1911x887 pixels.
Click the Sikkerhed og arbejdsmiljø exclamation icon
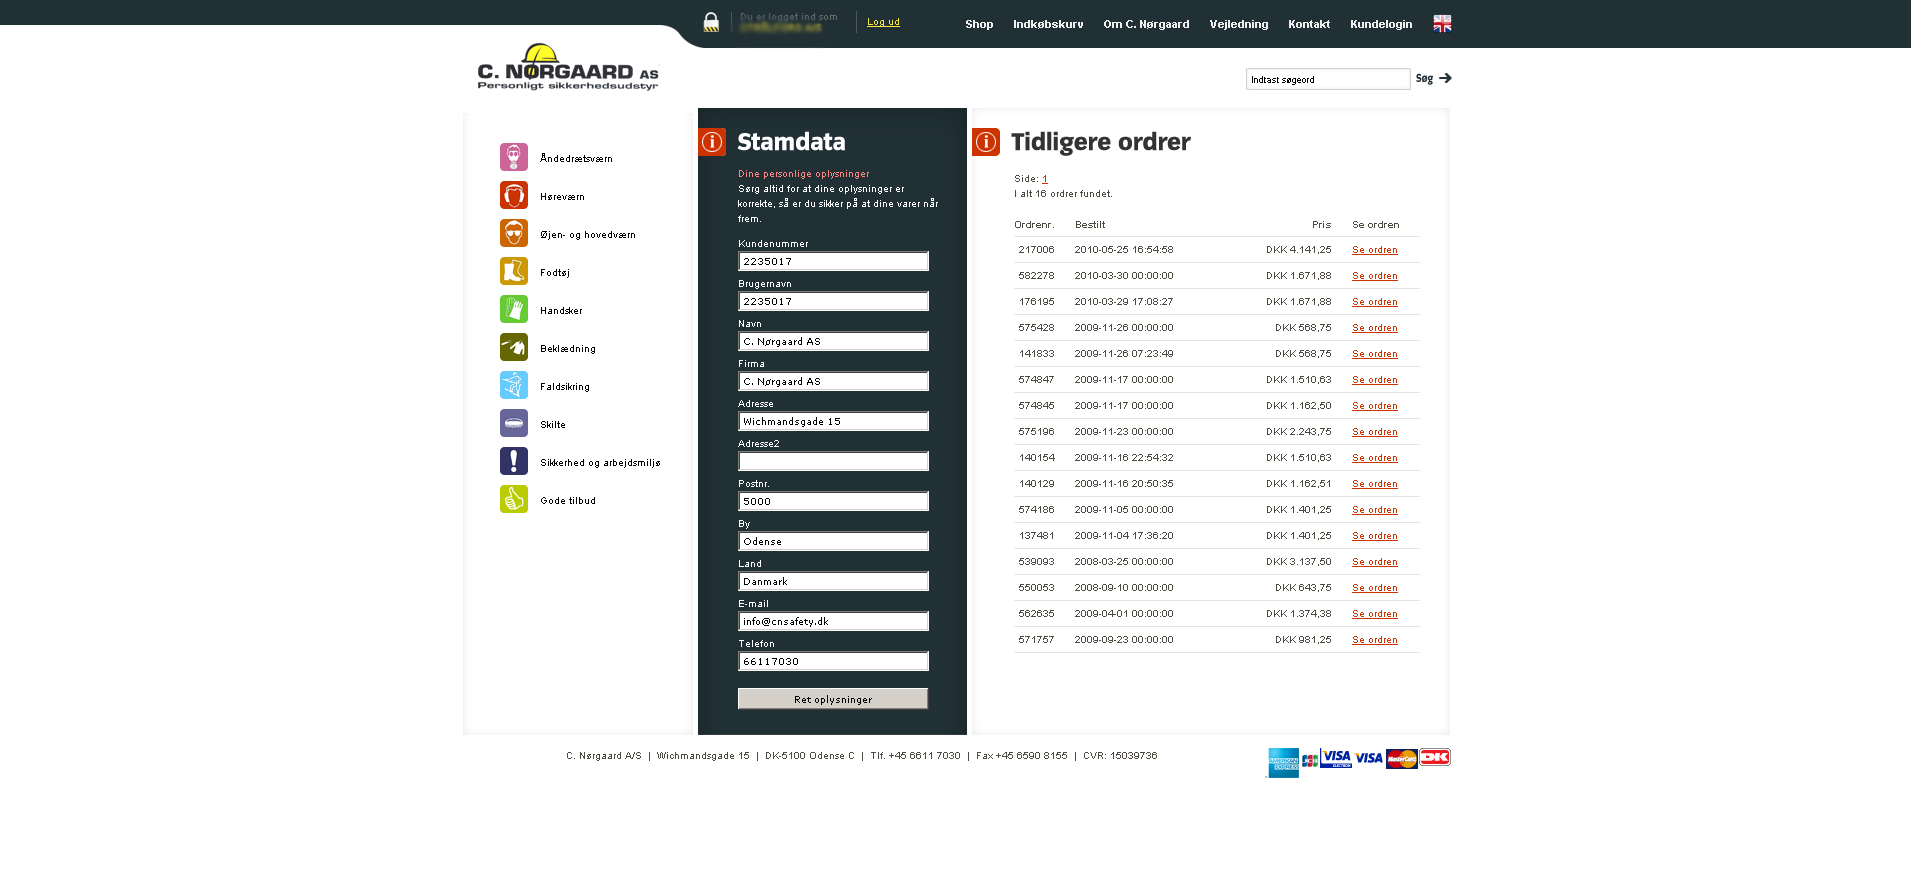coord(513,461)
